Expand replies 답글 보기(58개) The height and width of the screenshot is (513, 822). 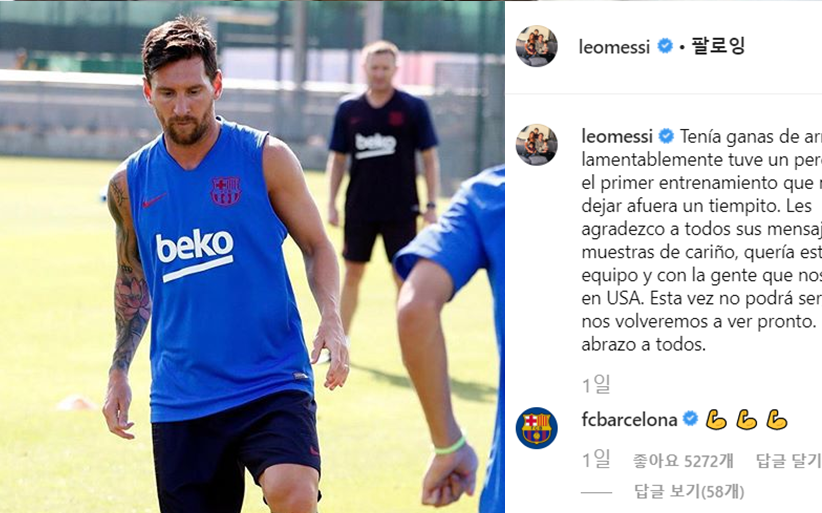(x=689, y=491)
